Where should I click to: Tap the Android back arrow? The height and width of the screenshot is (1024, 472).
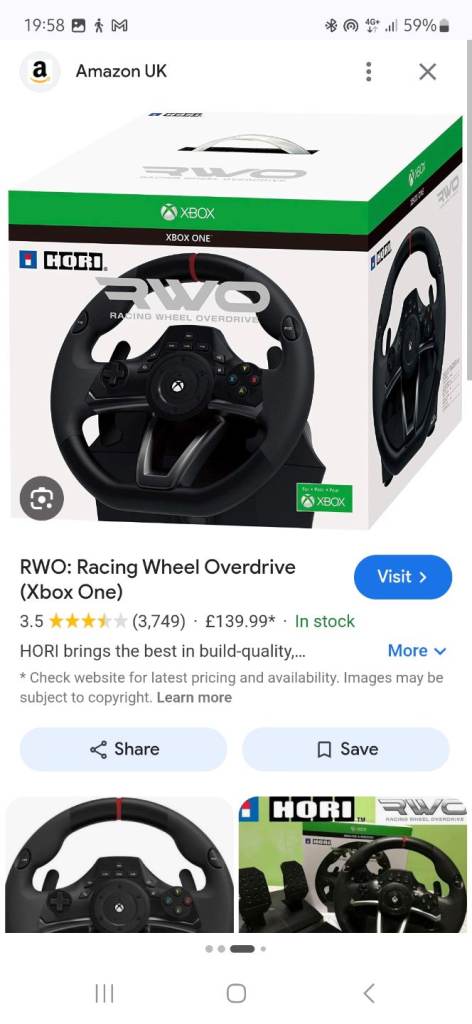(x=369, y=993)
